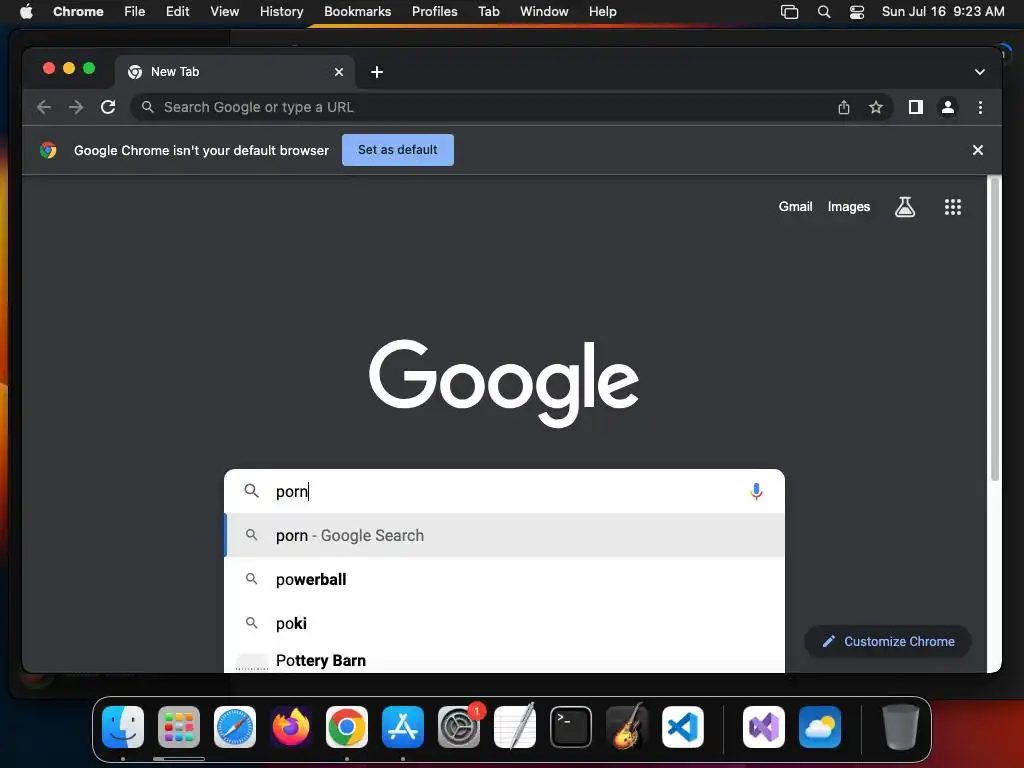Click the share page icon in address bar

844,107
